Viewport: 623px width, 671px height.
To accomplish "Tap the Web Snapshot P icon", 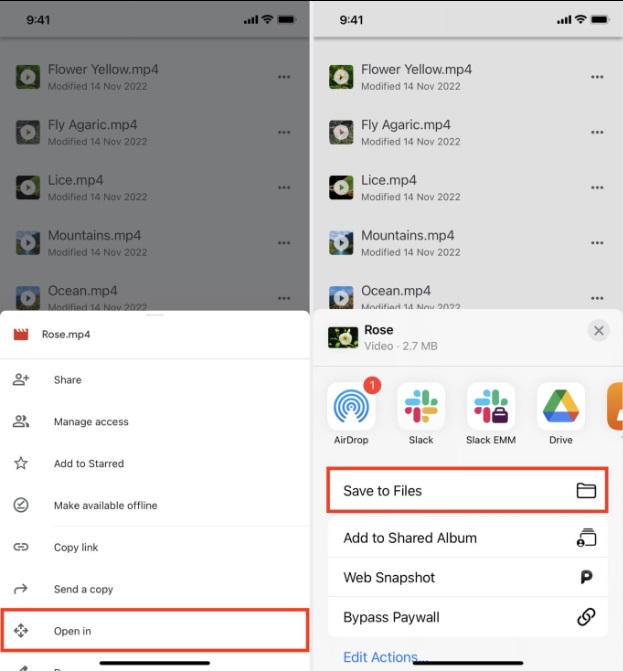I will click(586, 577).
